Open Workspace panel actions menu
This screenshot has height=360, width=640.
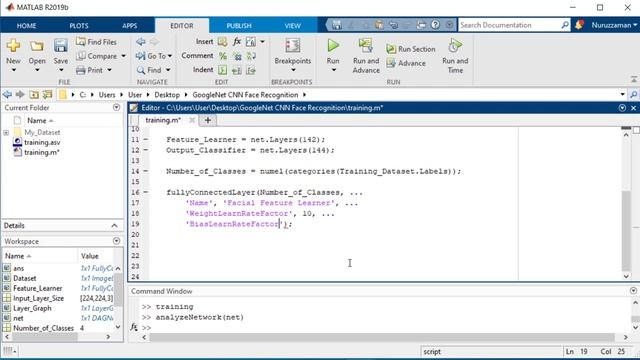tap(116, 241)
